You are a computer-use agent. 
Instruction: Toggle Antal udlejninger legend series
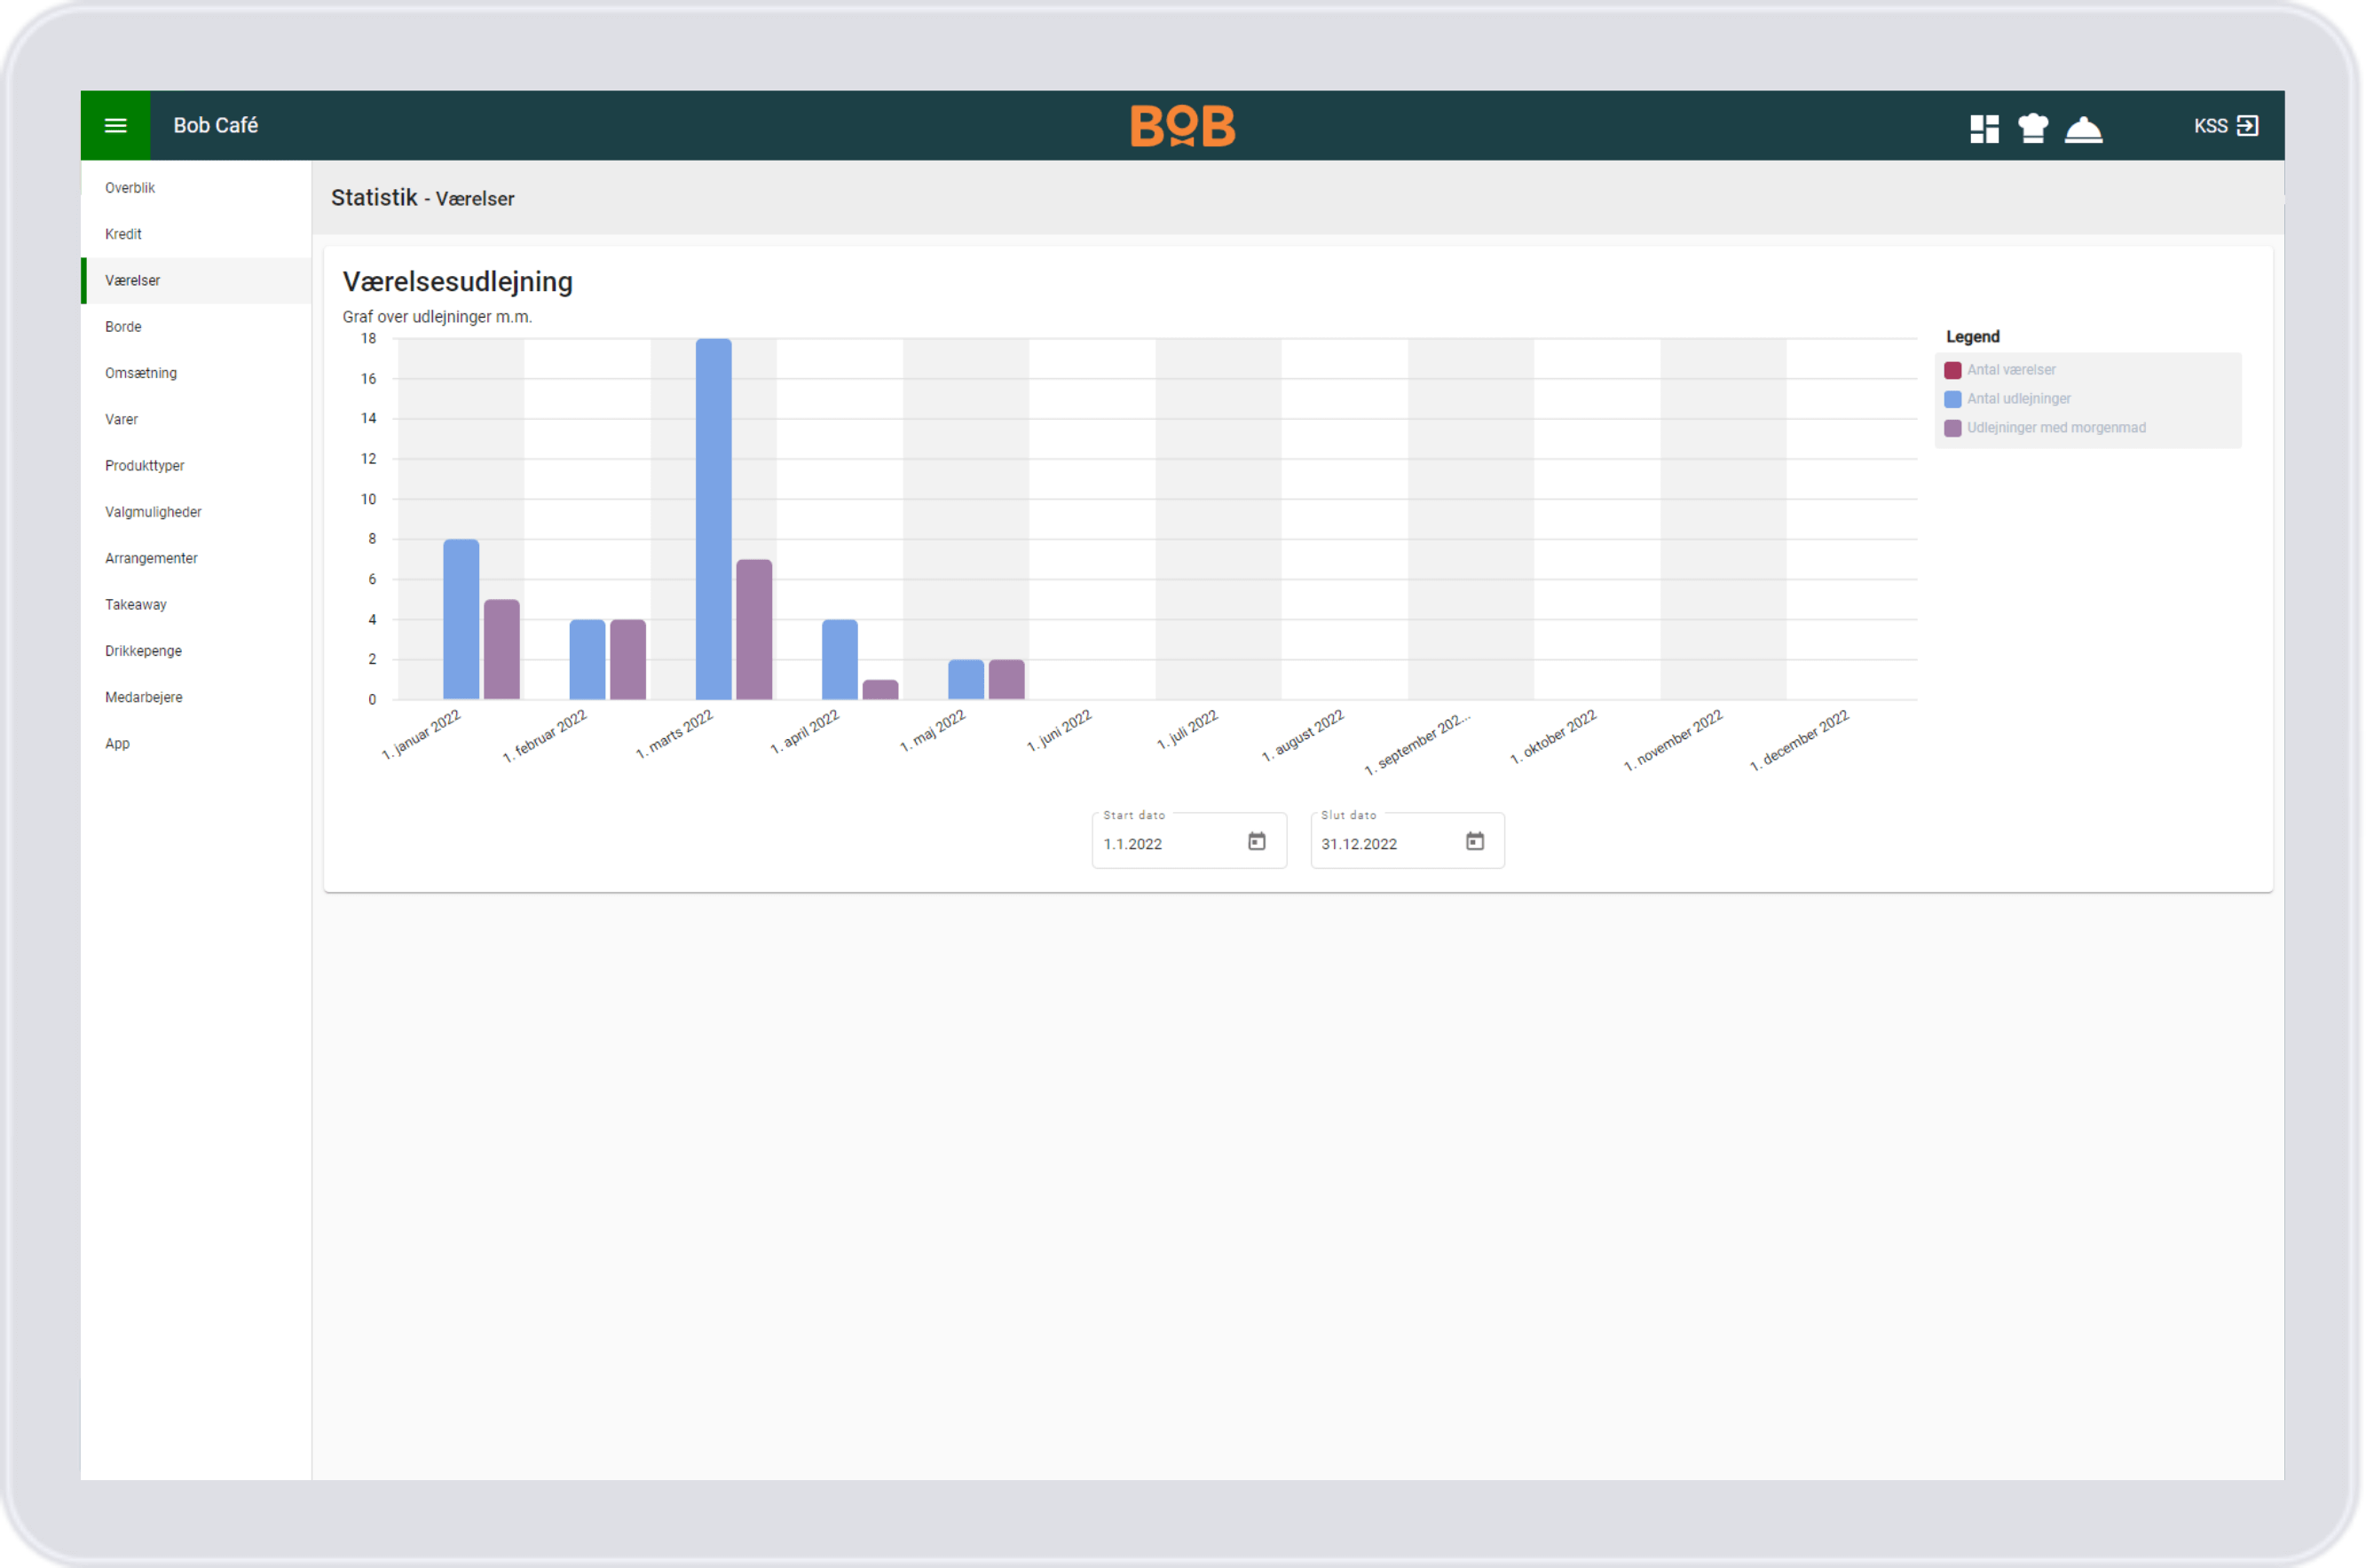[x=2018, y=399]
